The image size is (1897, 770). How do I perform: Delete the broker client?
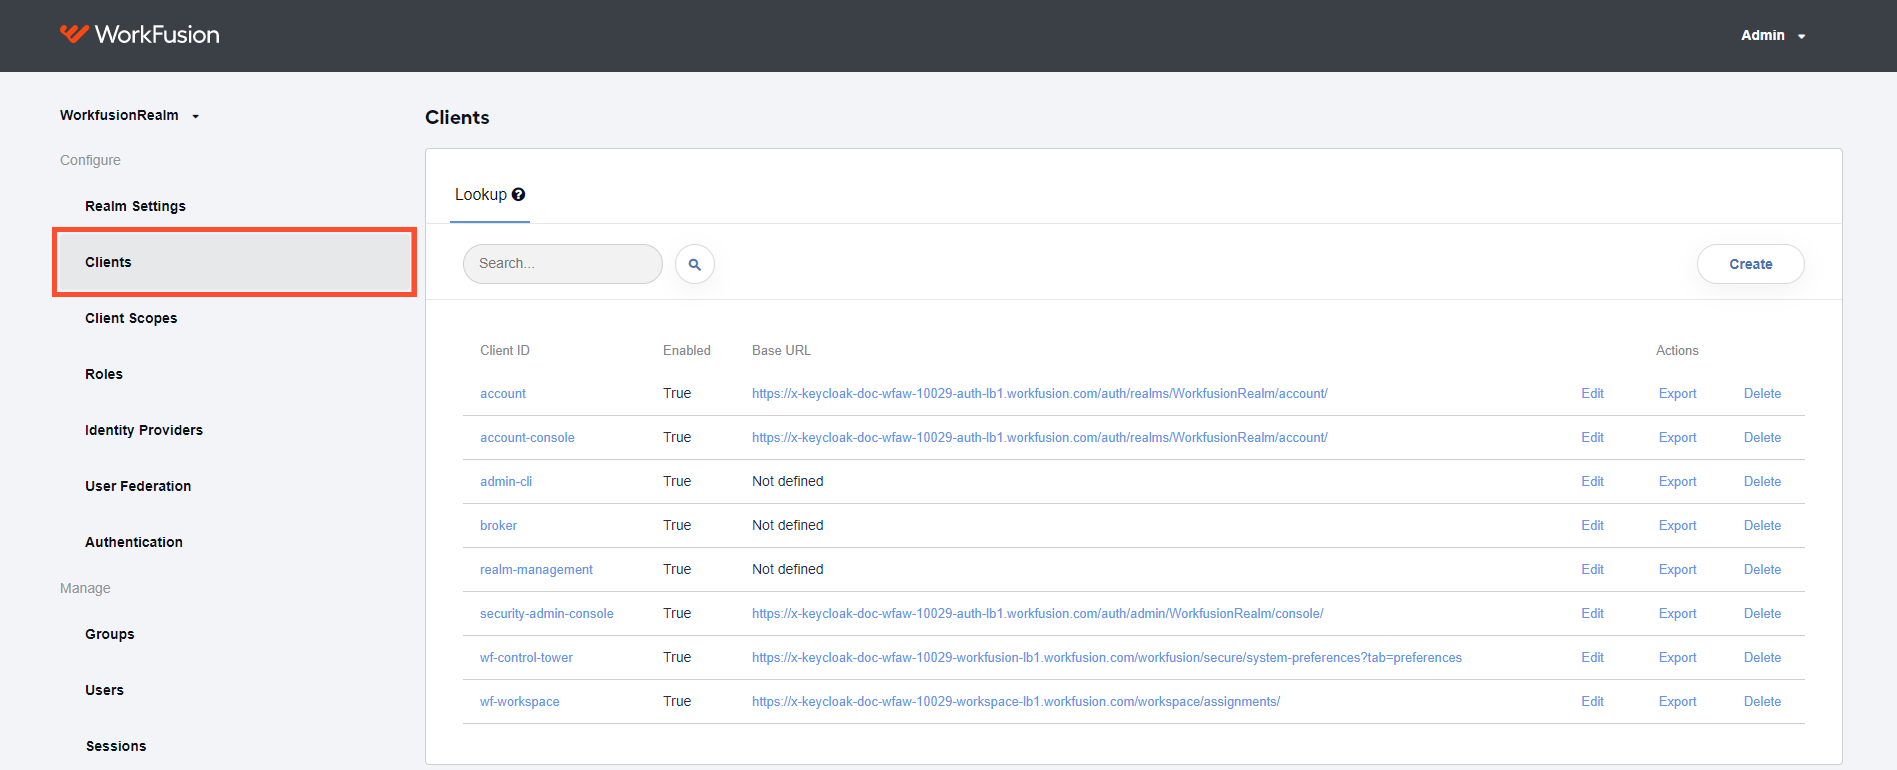point(1763,525)
